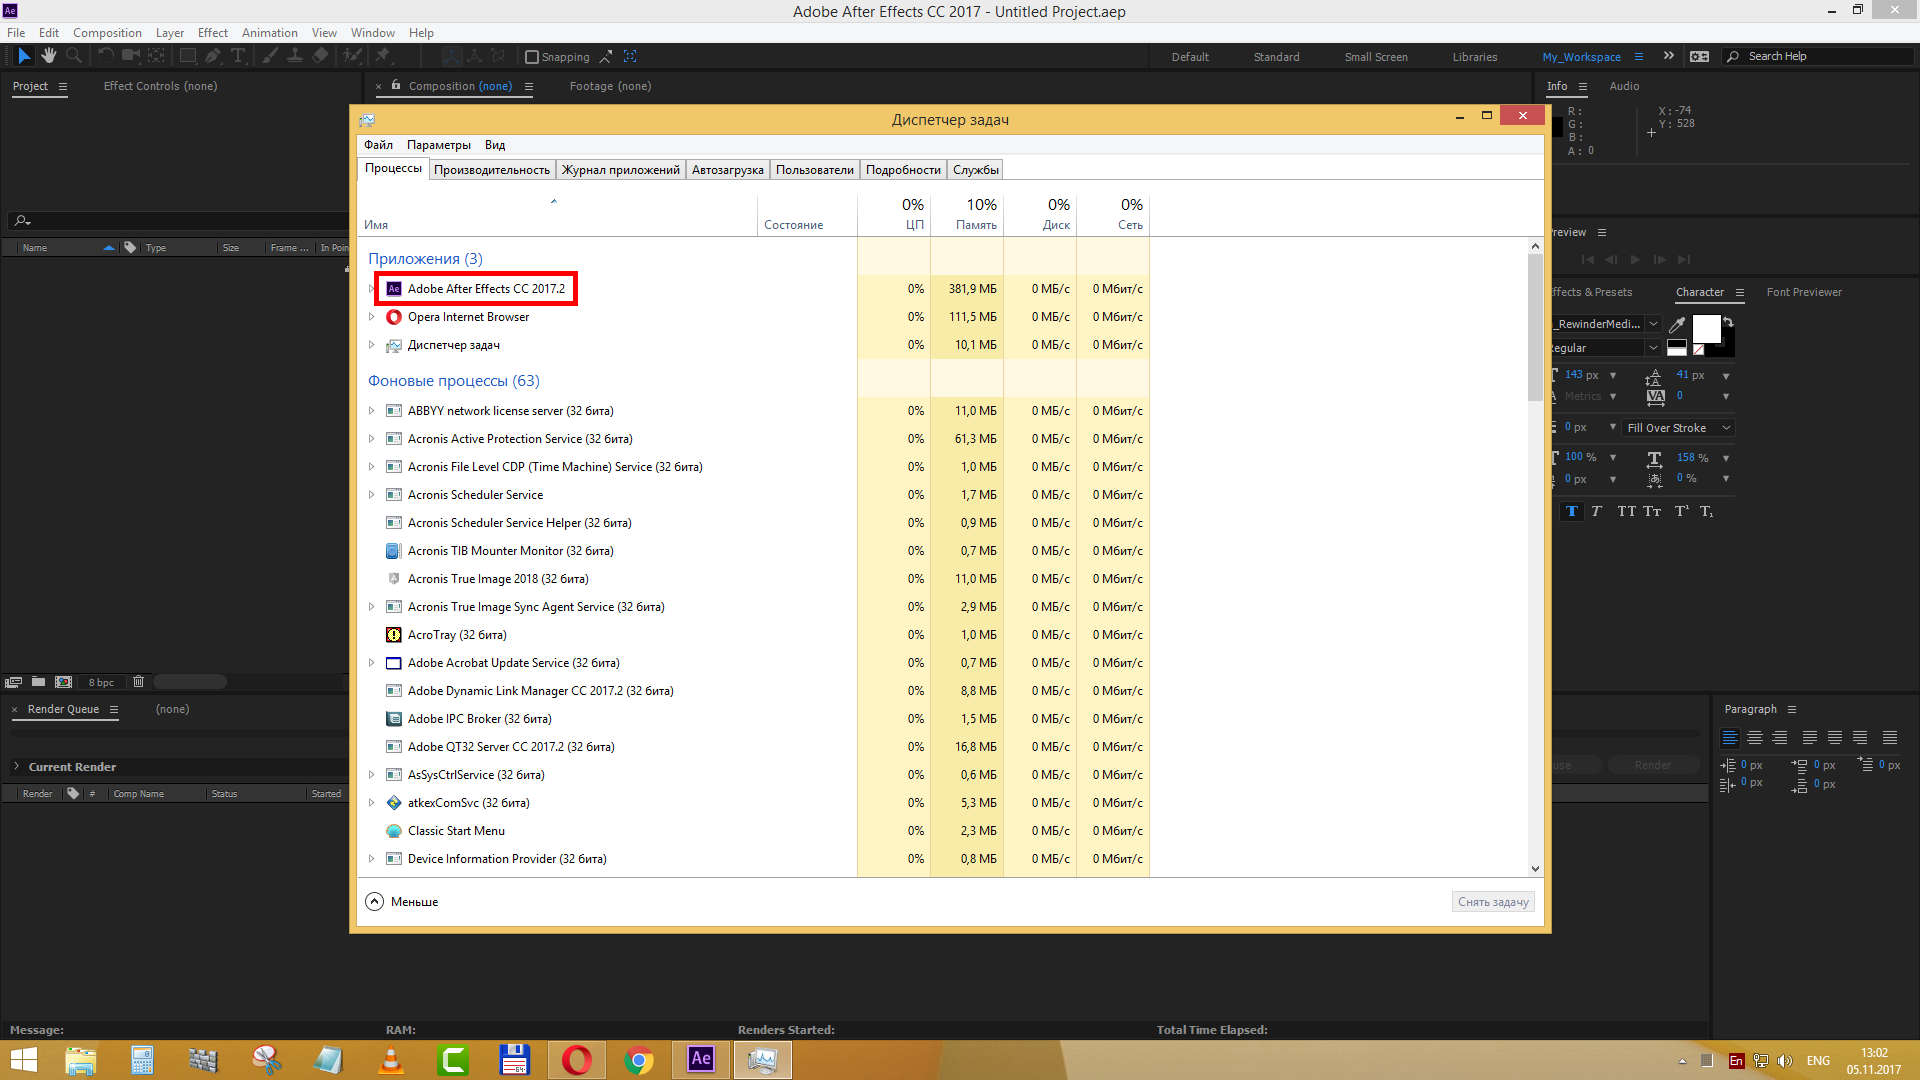
Task: Select the Eraser tool in After Effects
Action: click(x=320, y=56)
